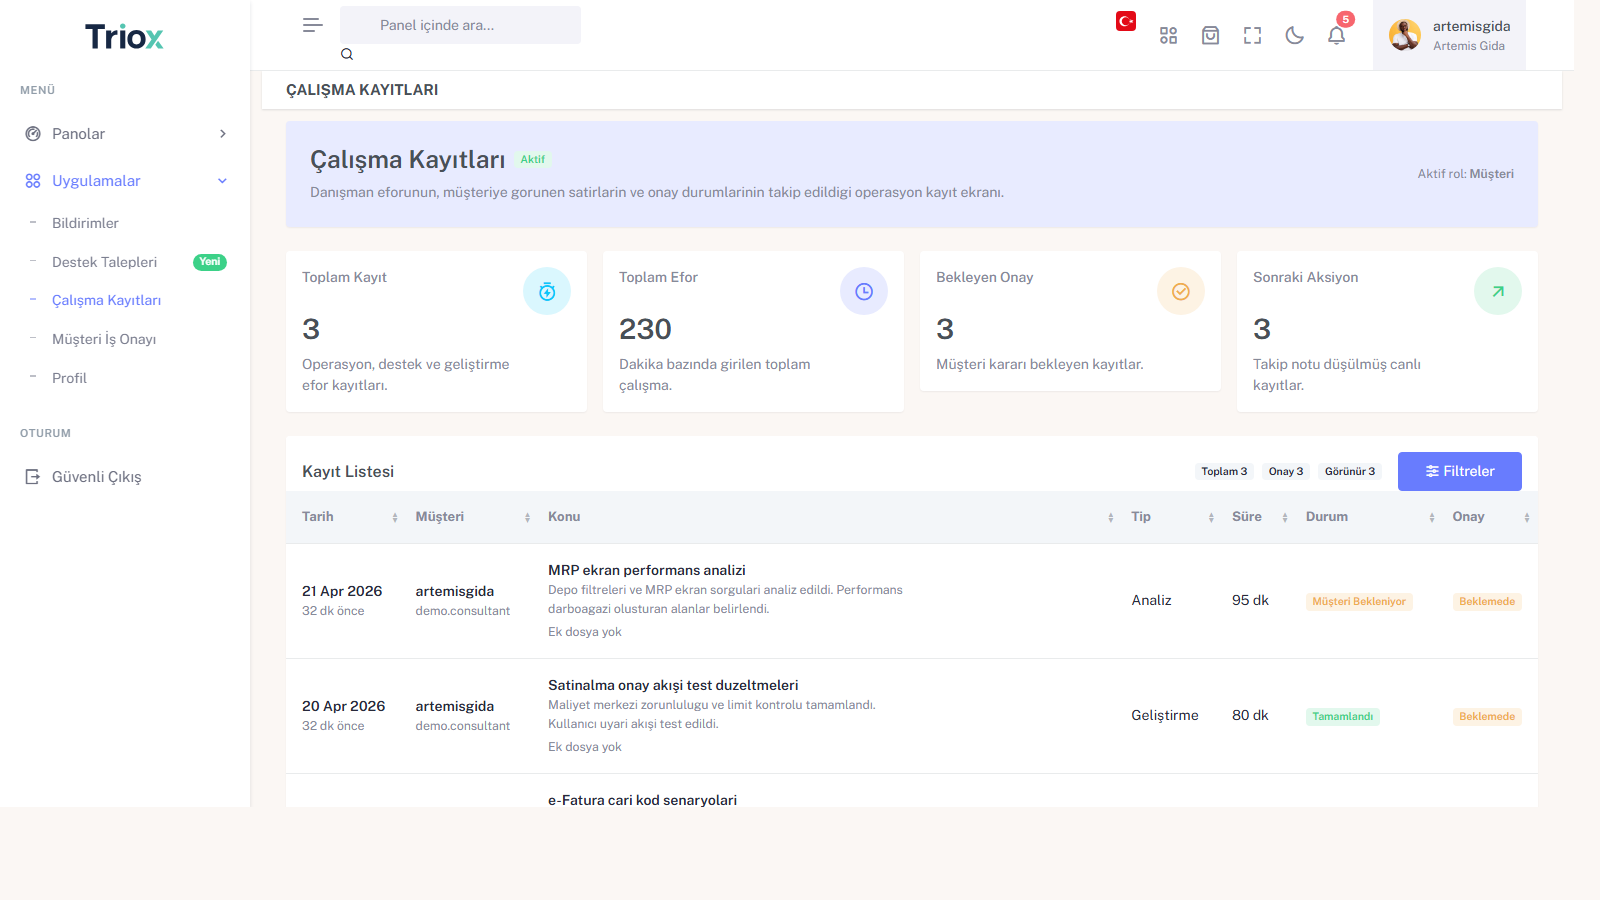The height and width of the screenshot is (900, 1600).
Task: Click the Analiz type cell
Action: [x=1151, y=600]
